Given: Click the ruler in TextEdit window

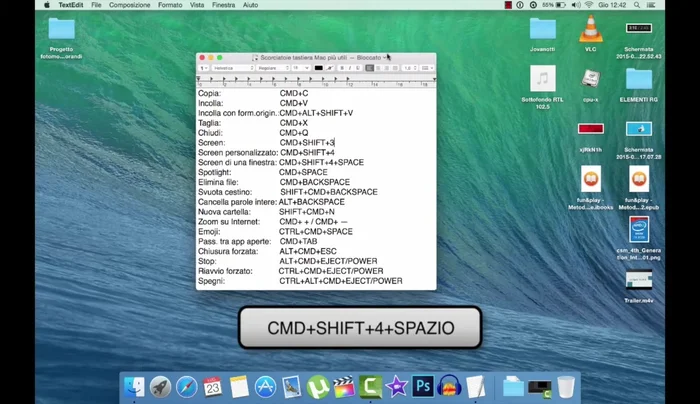Looking at the screenshot, I should point(316,81).
